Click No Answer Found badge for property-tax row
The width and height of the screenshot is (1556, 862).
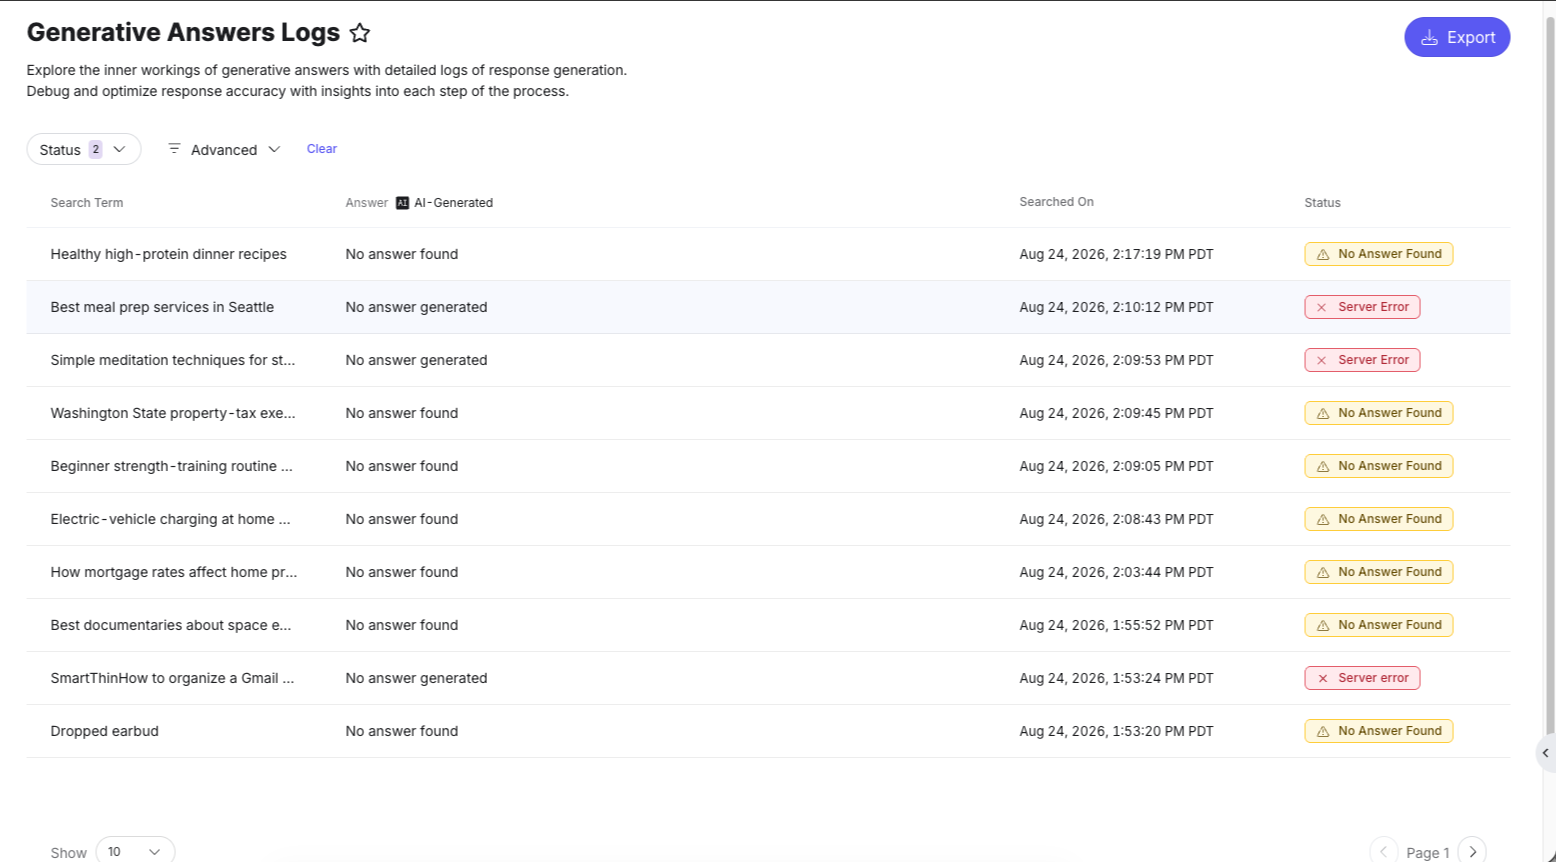click(x=1378, y=413)
